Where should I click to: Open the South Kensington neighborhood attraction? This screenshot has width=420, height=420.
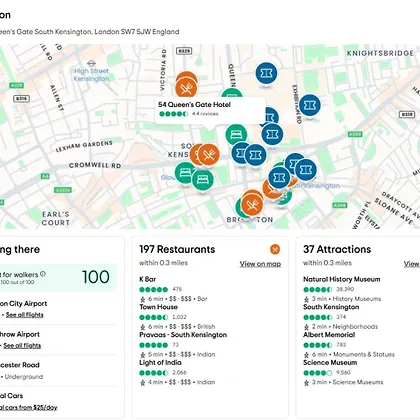pos(331,307)
